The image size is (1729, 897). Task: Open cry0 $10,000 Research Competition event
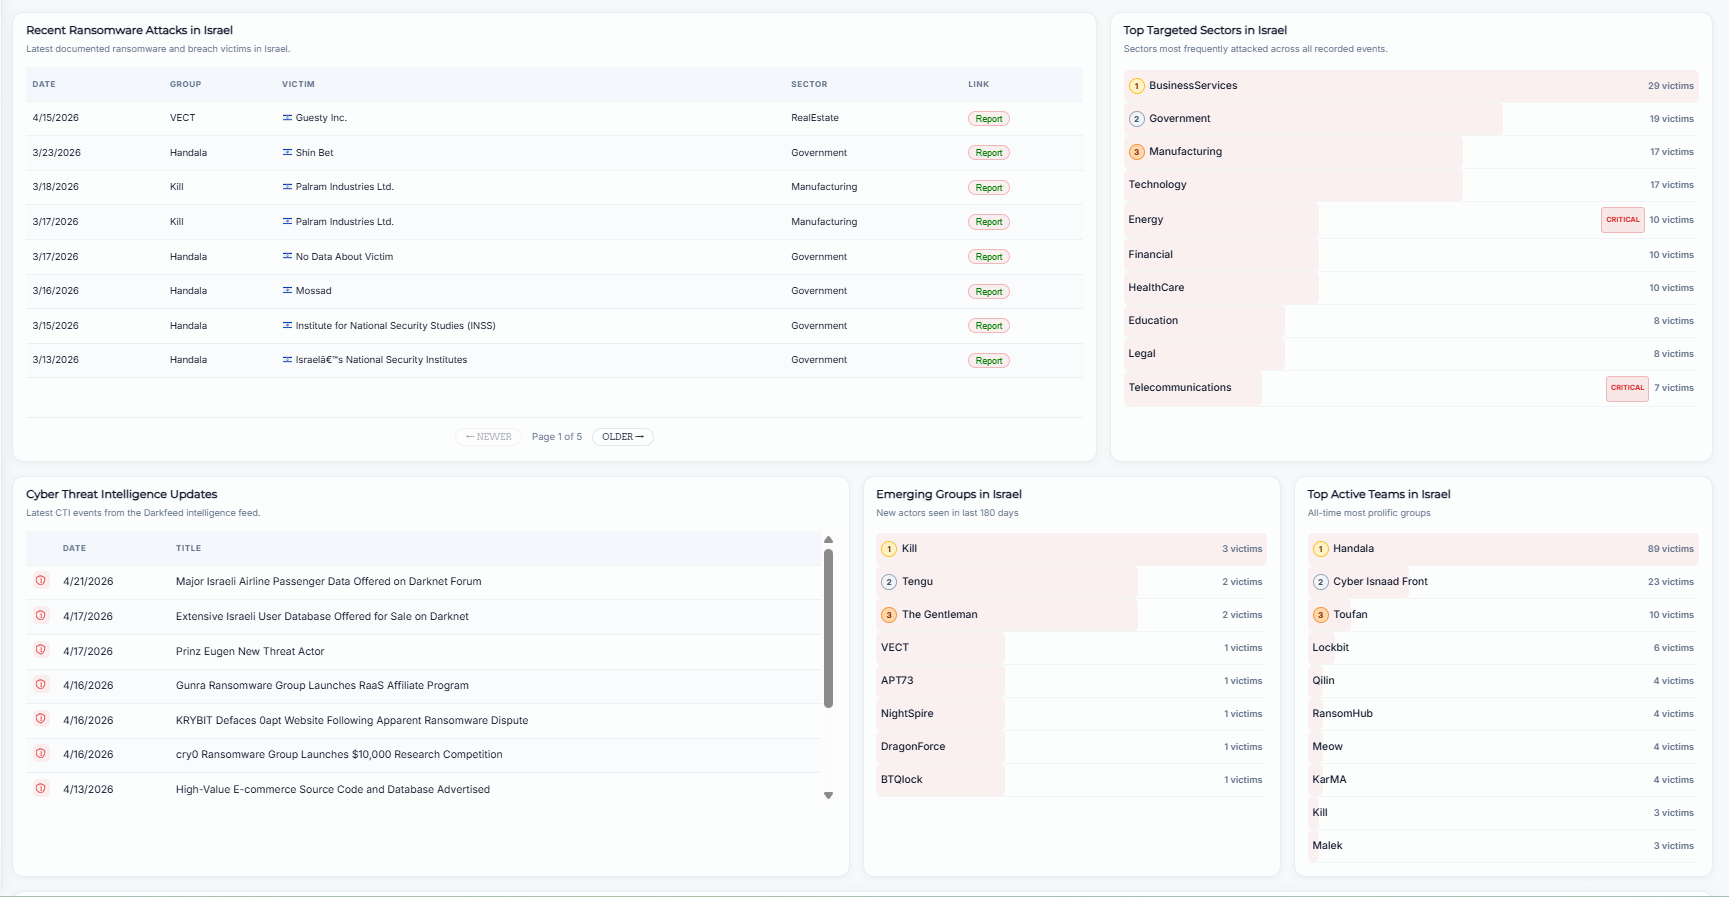click(x=339, y=754)
